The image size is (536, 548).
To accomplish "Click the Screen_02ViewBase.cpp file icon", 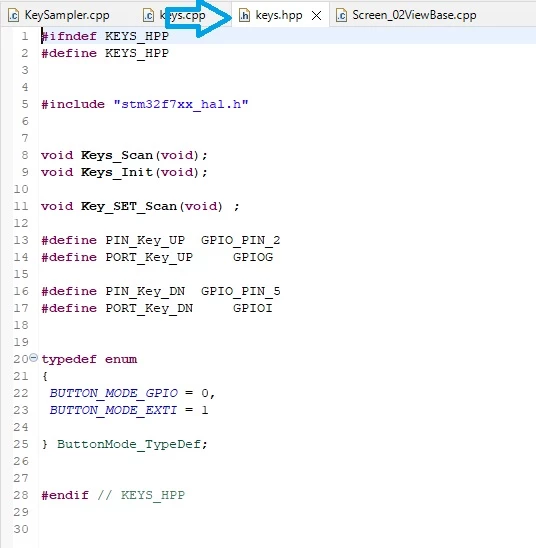I will coord(341,15).
